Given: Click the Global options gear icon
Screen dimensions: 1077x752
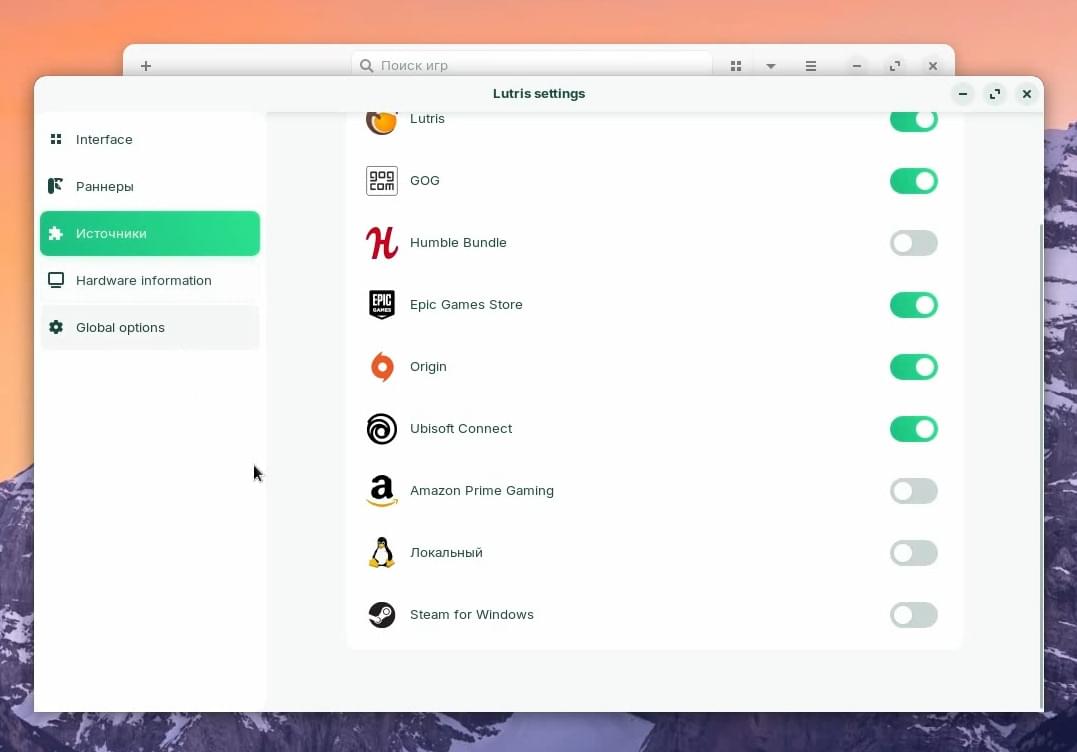Looking at the screenshot, I should (56, 328).
